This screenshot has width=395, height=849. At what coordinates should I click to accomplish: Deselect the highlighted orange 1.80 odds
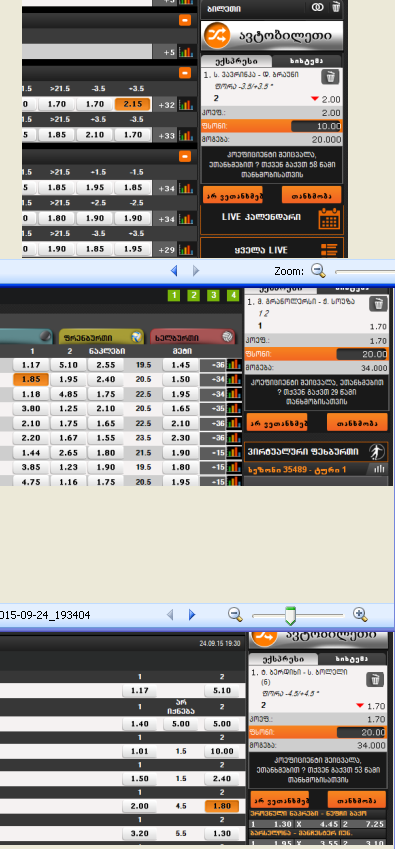[x=222, y=806]
